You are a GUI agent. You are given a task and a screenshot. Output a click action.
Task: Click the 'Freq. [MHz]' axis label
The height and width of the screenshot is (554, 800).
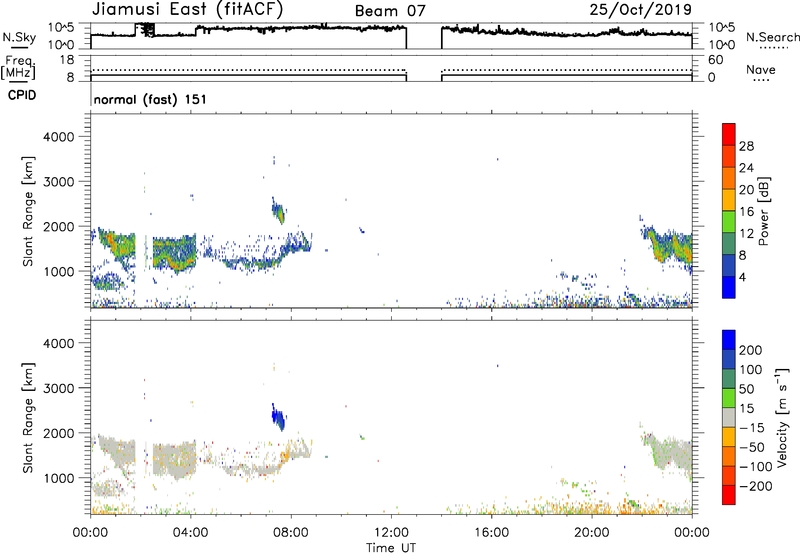coord(18,67)
